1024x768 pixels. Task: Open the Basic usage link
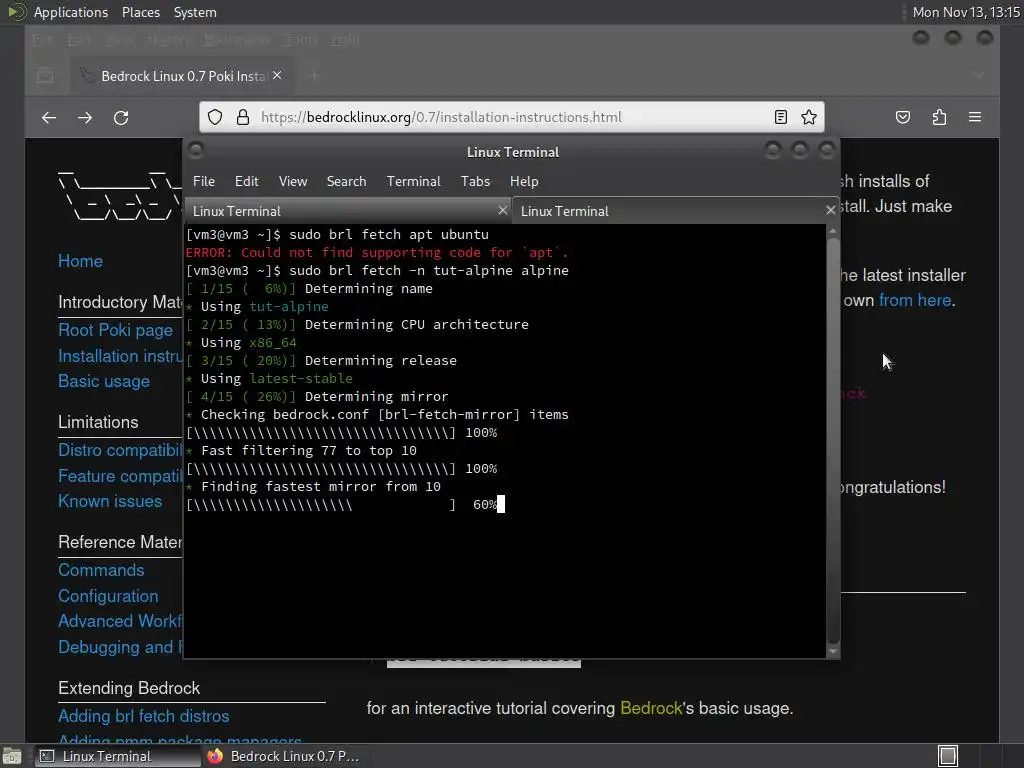click(104, 381)
